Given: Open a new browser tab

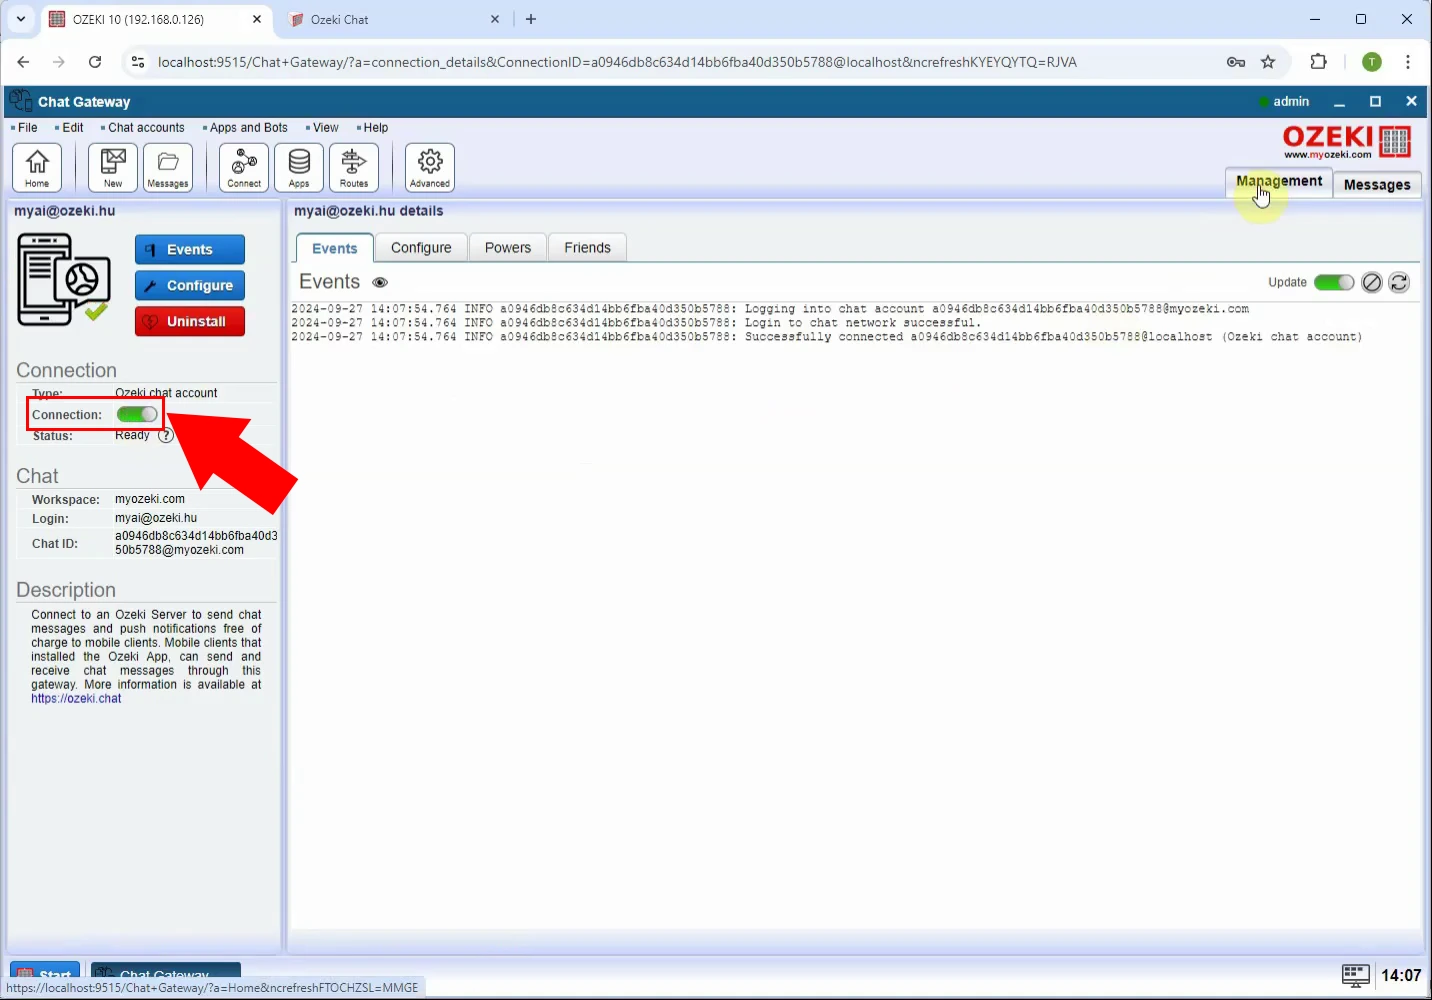Looking at the screenshot, I should [x=531, y=19].
